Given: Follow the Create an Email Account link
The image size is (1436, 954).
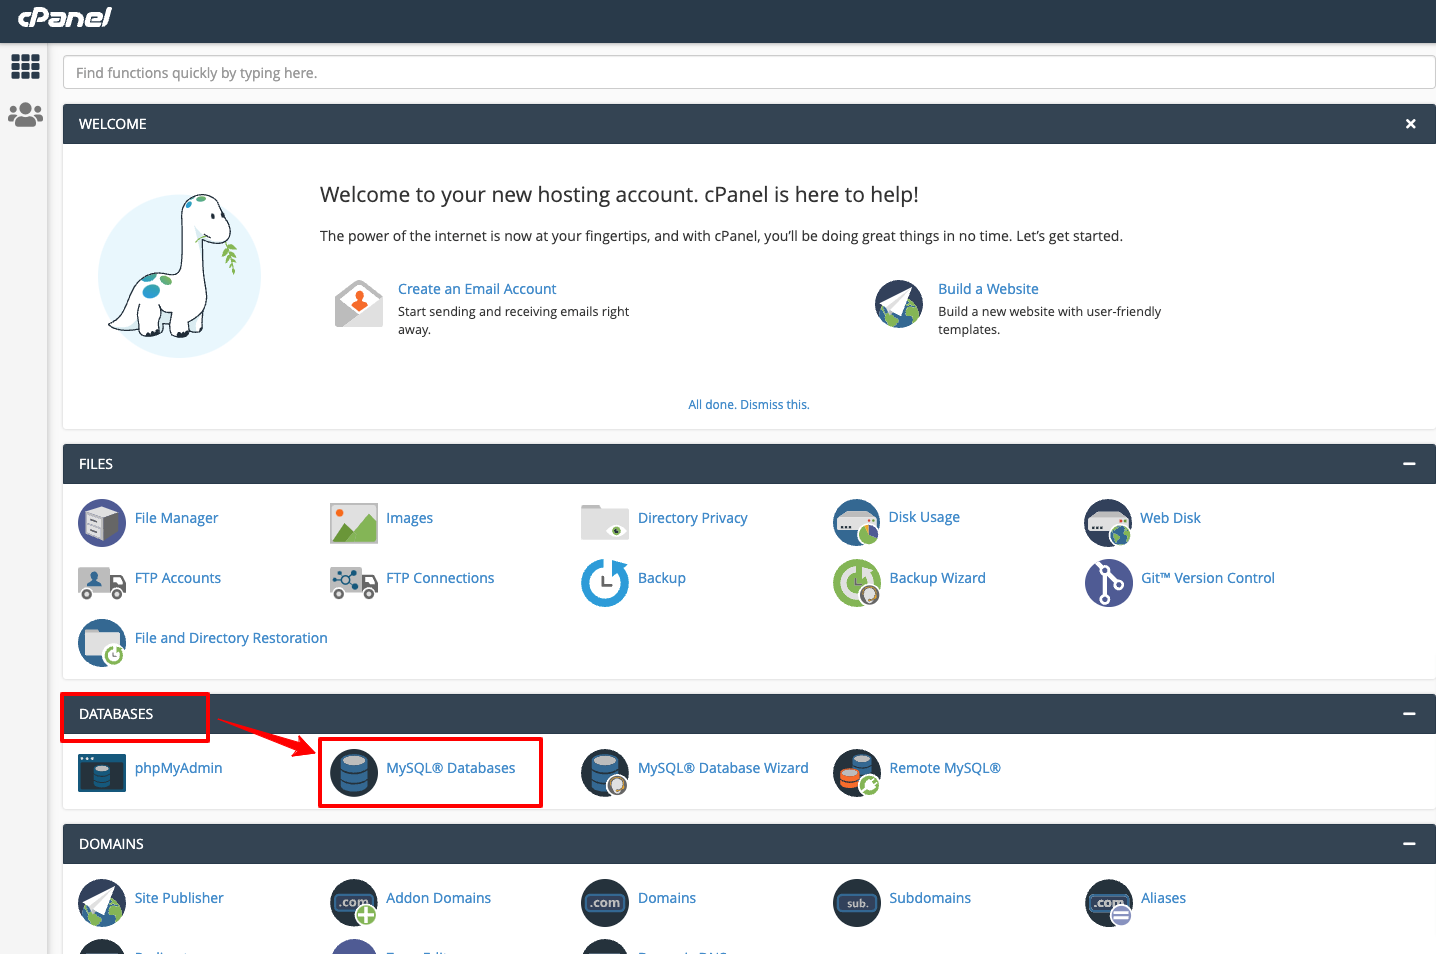Looking at the screenshot, I should pos(477,288).
